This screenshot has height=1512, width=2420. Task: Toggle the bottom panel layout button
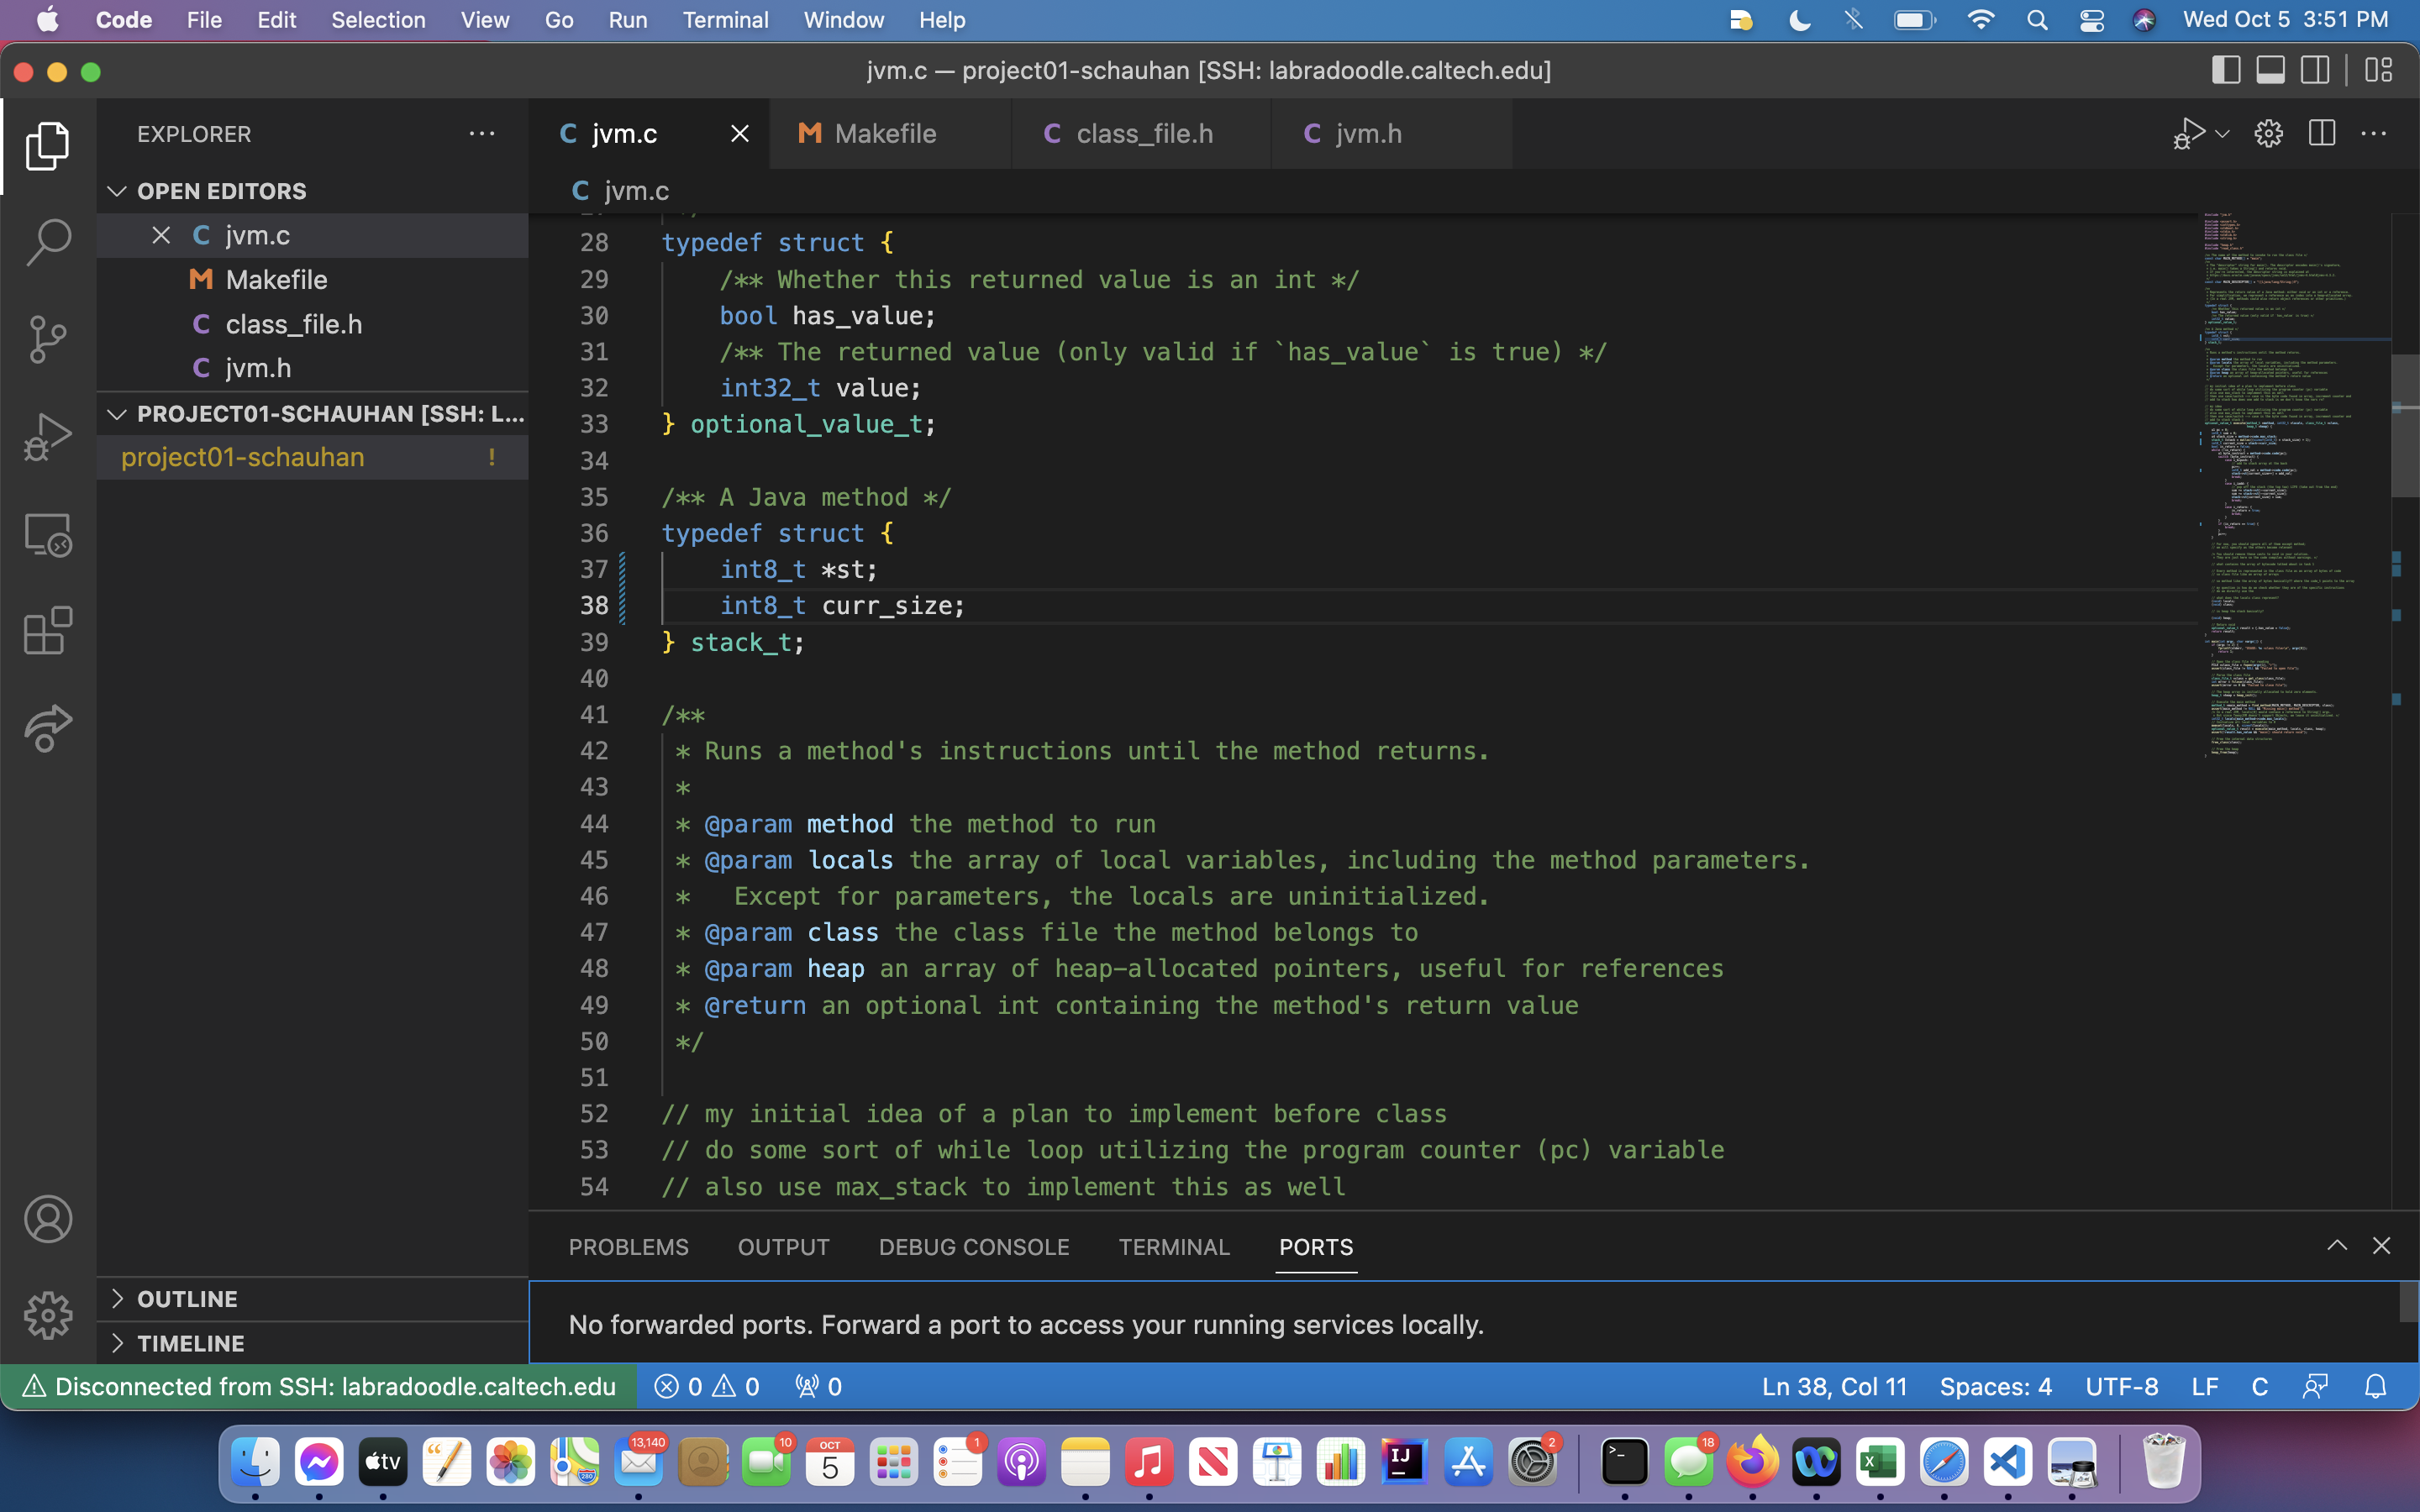coord(2270,70)
